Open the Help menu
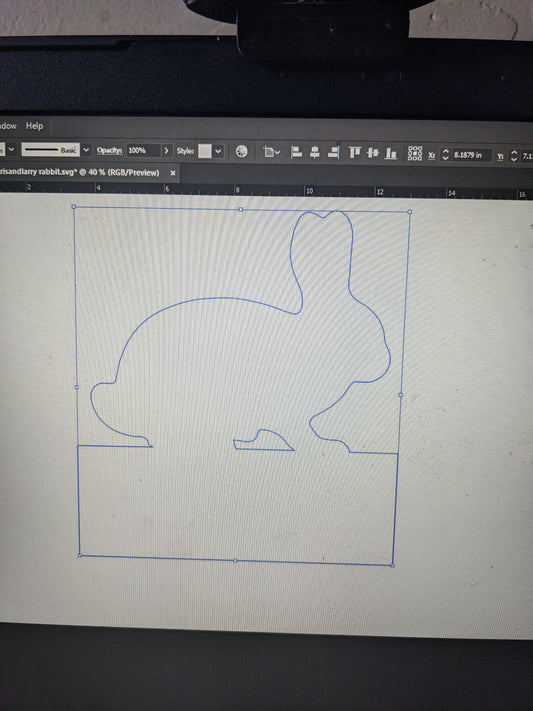533x711 pixels. click(34, 126)
